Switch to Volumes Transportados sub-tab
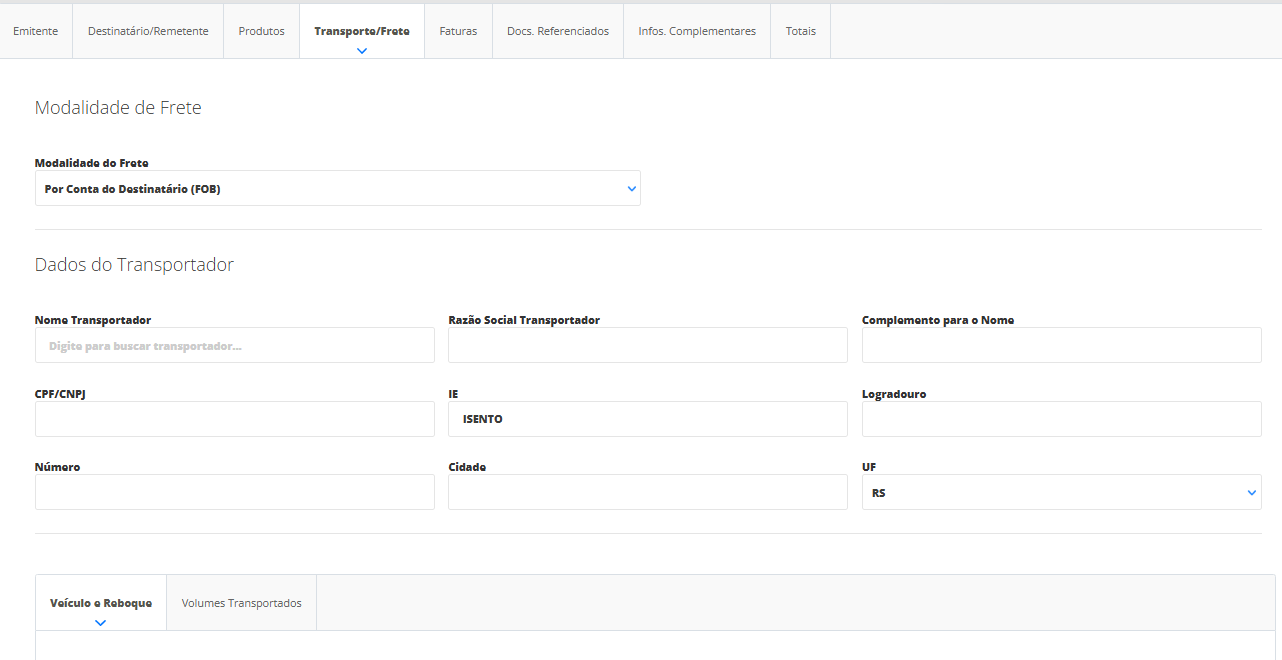 pos(241,603)
